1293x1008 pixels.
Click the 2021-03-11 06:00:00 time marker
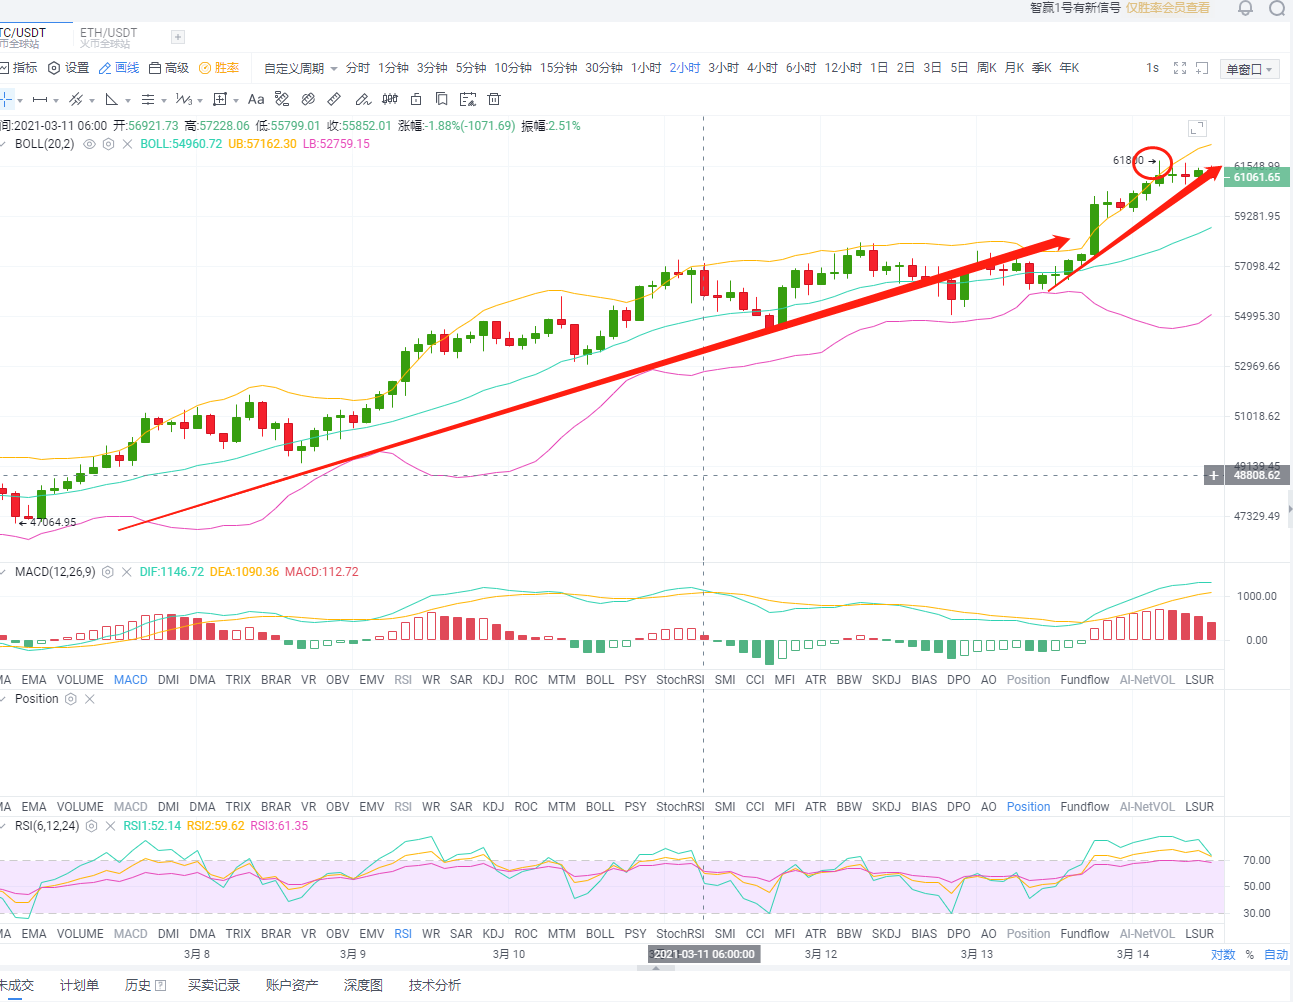(x=704, y=954)
